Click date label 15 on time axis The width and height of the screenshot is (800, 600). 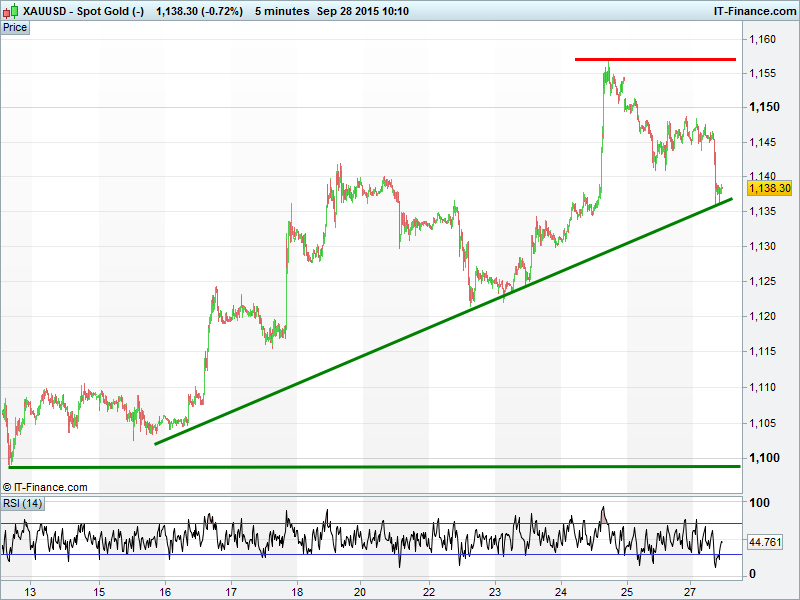(x=99, y=592)
